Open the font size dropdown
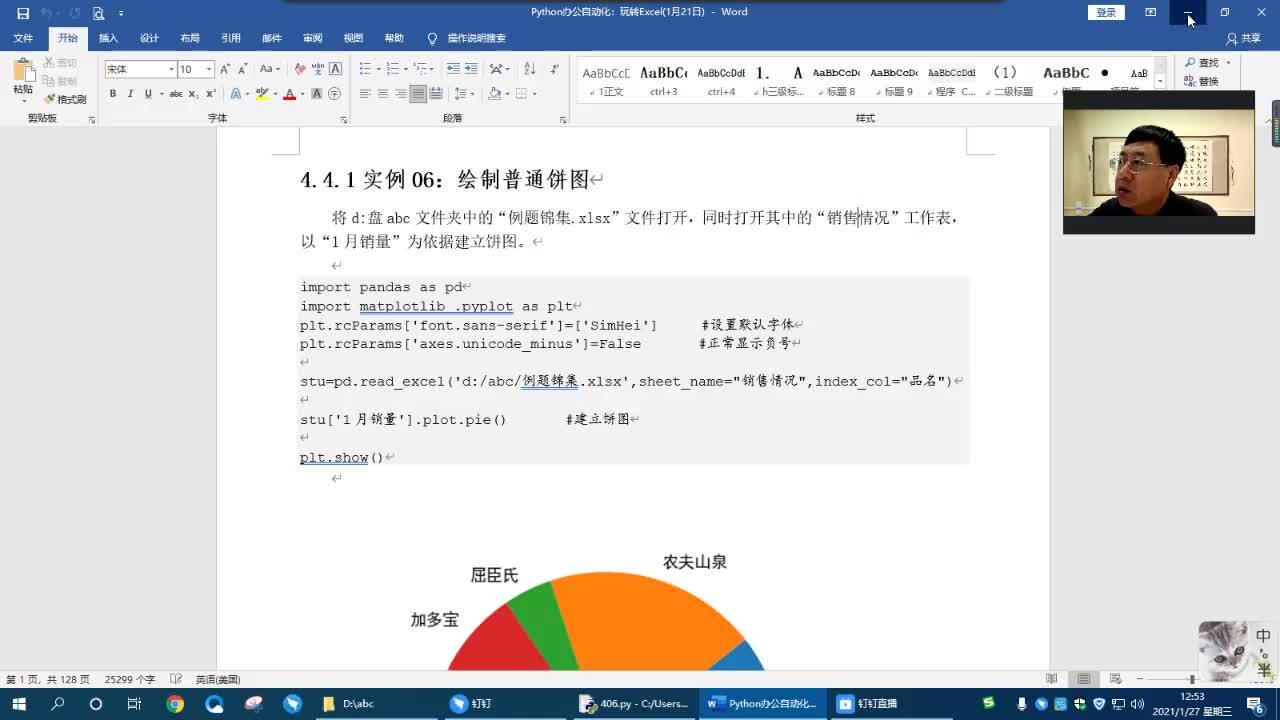This screenshot has width=1280, height=720. (208, 69)
